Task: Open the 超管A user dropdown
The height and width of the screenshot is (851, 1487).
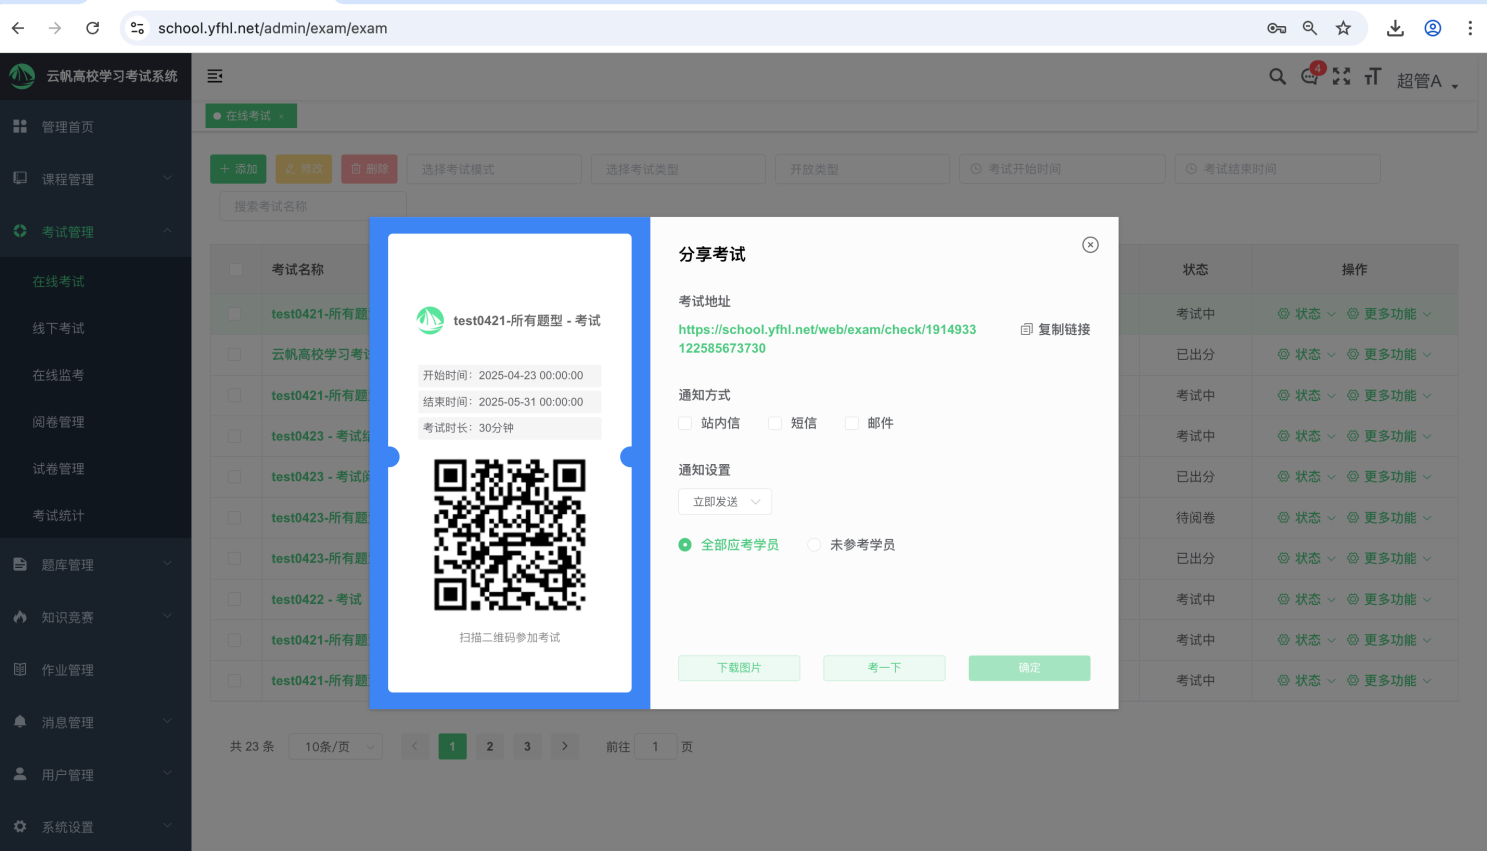Action: 1427,81
